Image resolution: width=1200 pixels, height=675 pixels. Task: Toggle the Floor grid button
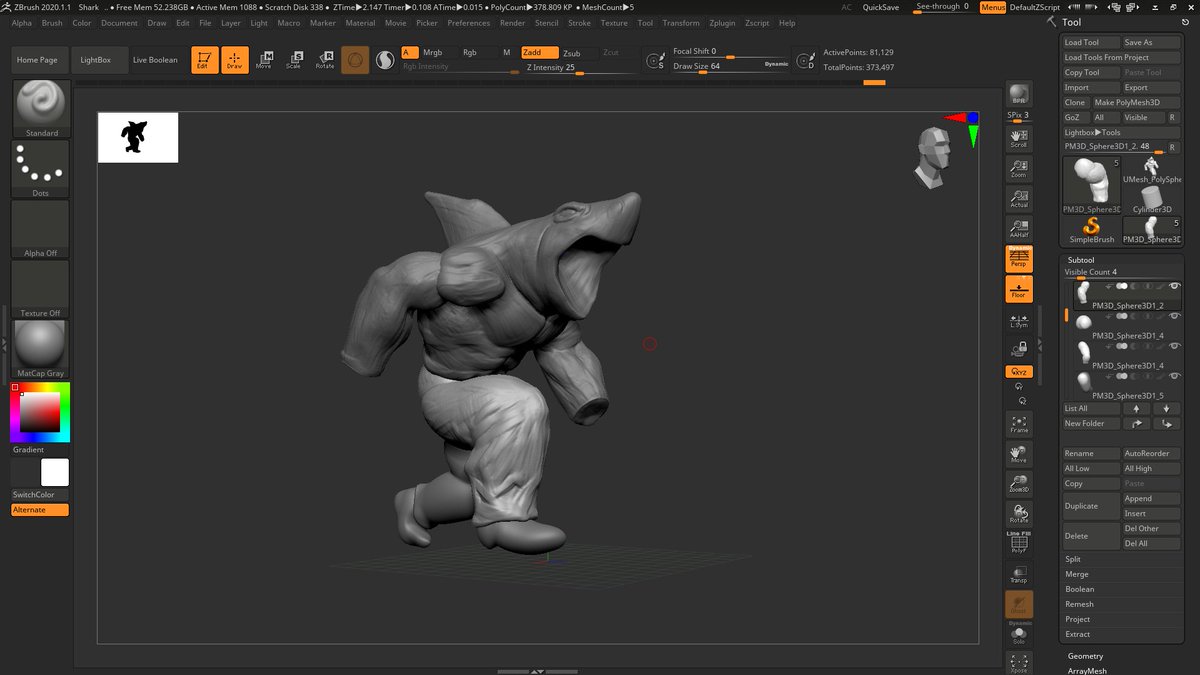click(1019, 289)
